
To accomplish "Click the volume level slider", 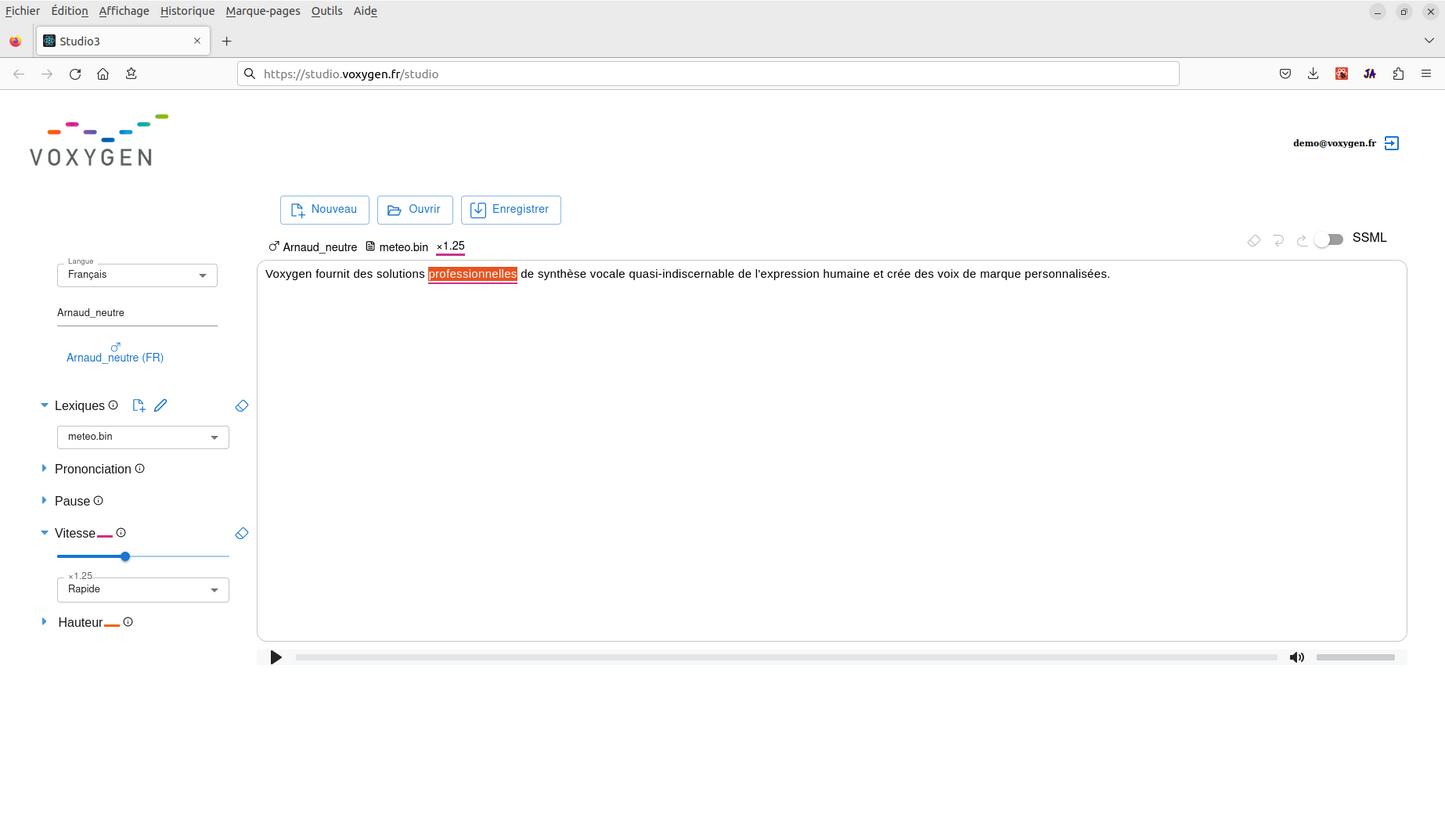I will 1355,657.
